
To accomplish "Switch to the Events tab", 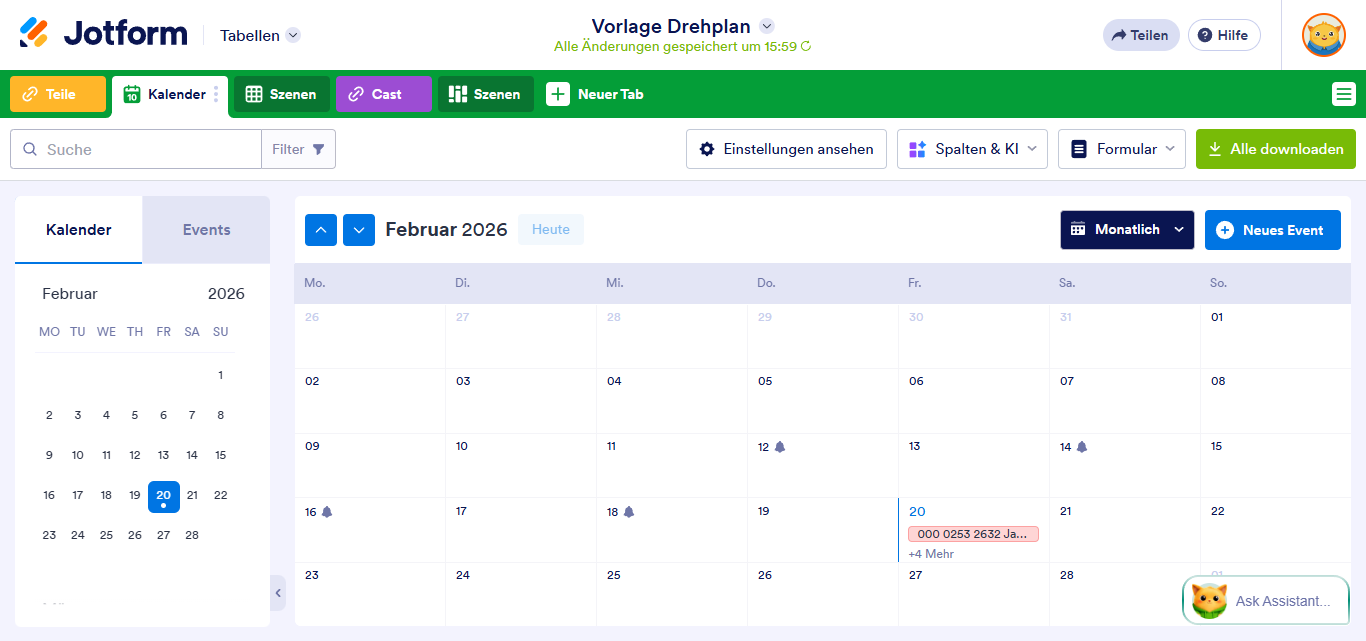I will [x=206, y=230].
